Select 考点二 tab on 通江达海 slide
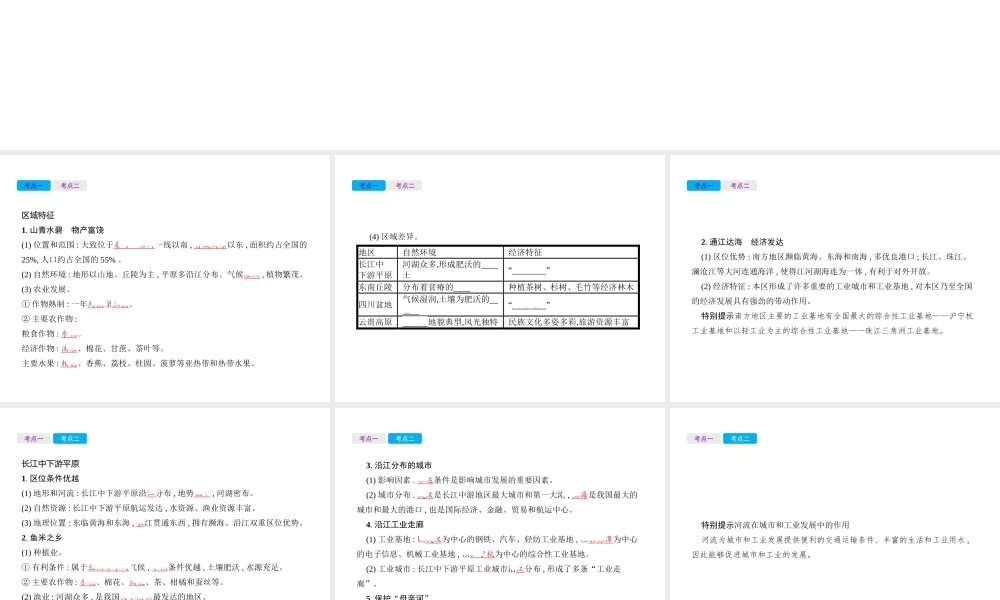Viewport: 1000px width, 600px height. point(740,186)
